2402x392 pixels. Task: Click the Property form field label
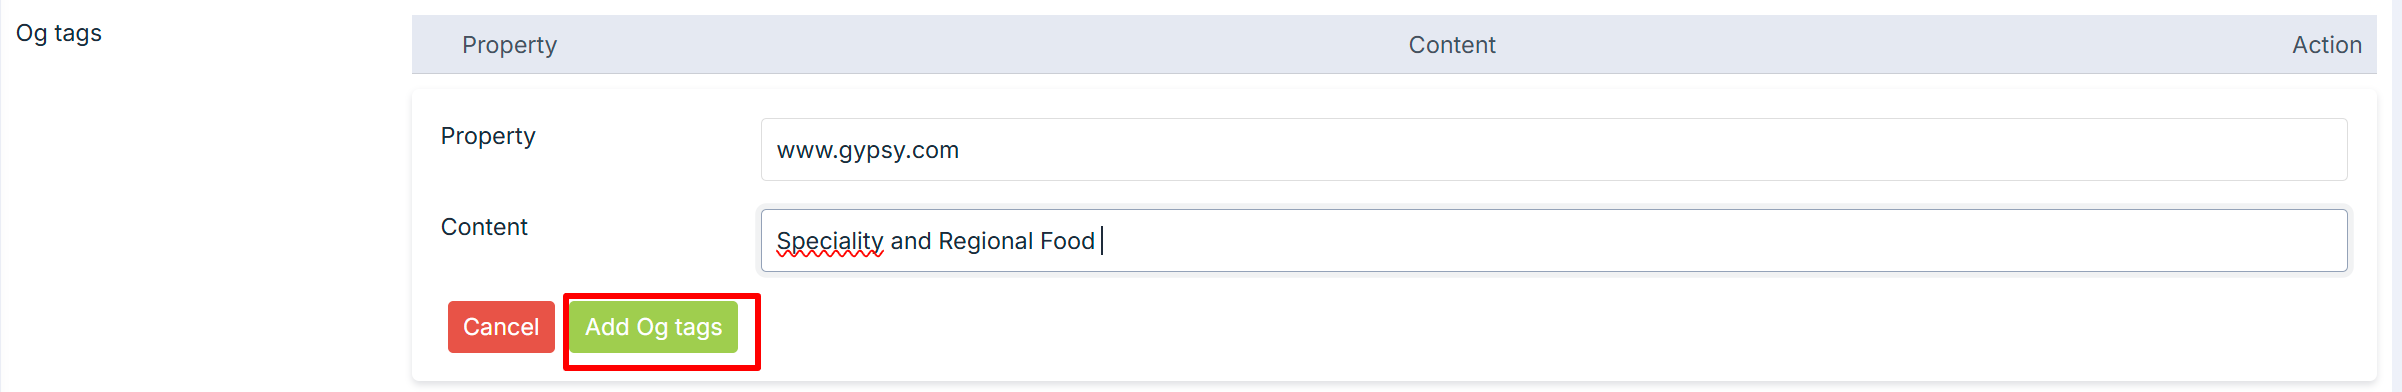click(488, 136)
